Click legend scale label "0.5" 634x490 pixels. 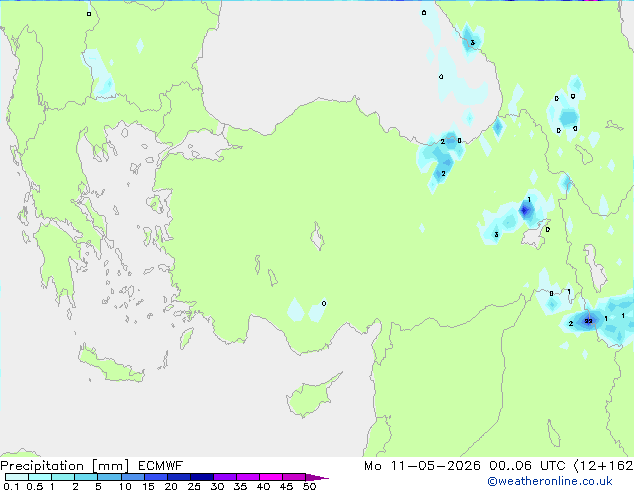(35, 486)
